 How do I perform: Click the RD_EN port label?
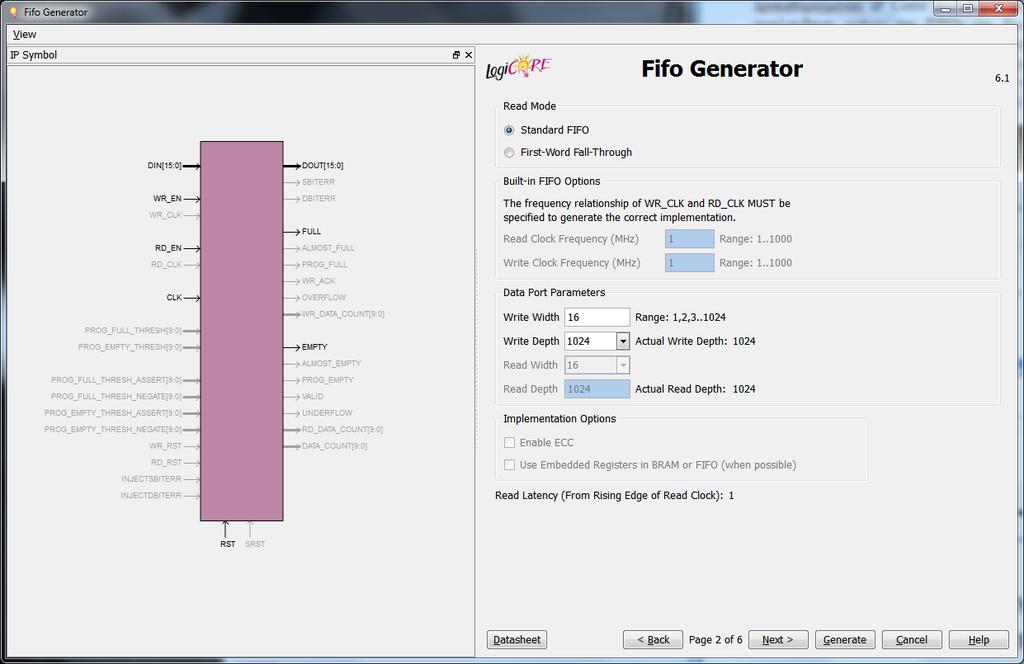[168, 248]
